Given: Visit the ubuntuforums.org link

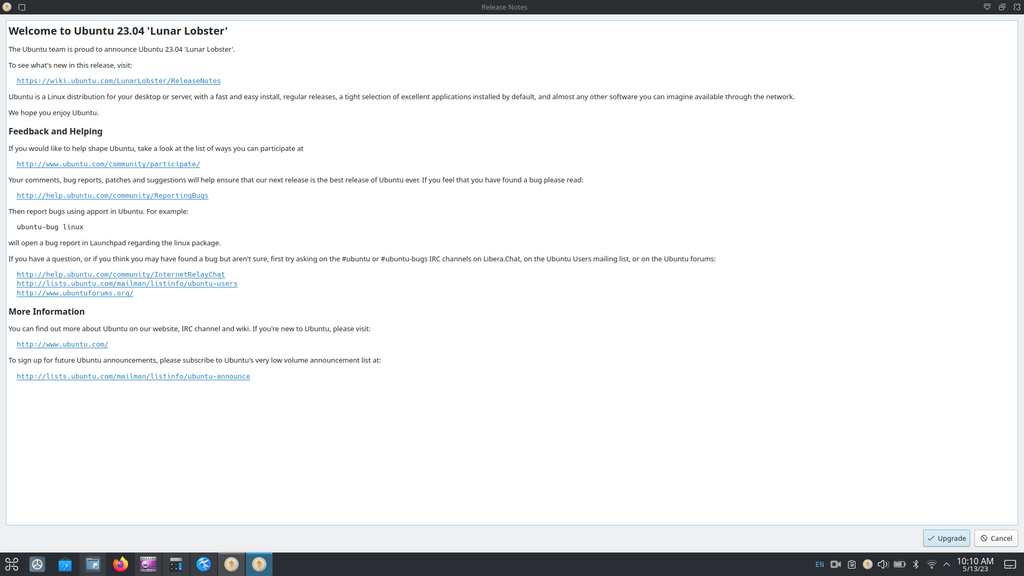Looking at the screenshot, I should (75, 293).
